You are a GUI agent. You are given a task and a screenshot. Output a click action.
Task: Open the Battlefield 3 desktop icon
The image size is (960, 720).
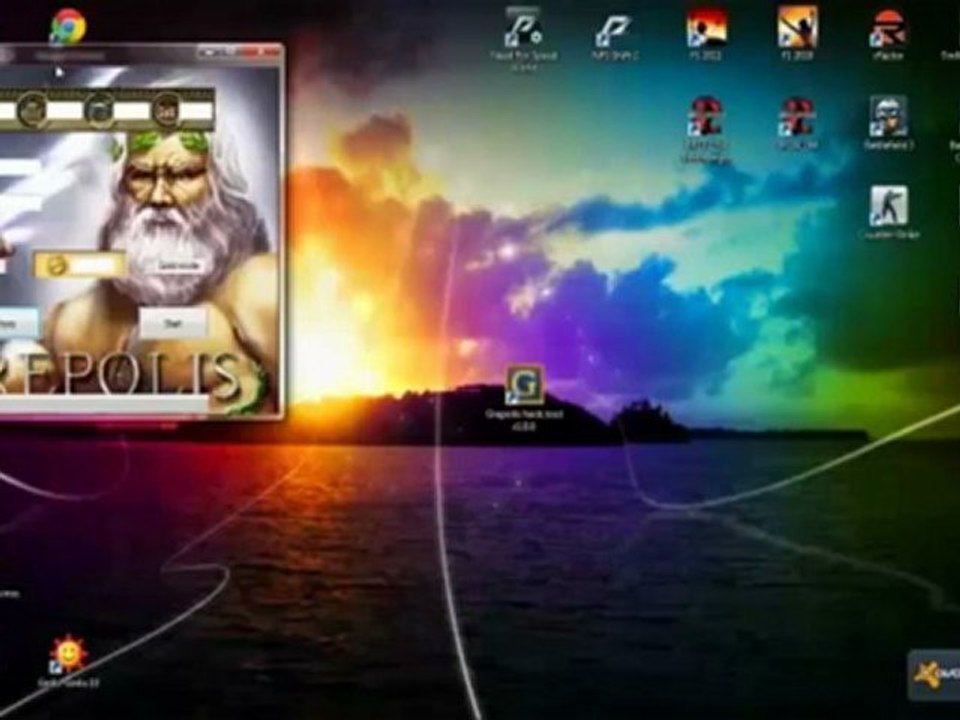click(888, 117)
